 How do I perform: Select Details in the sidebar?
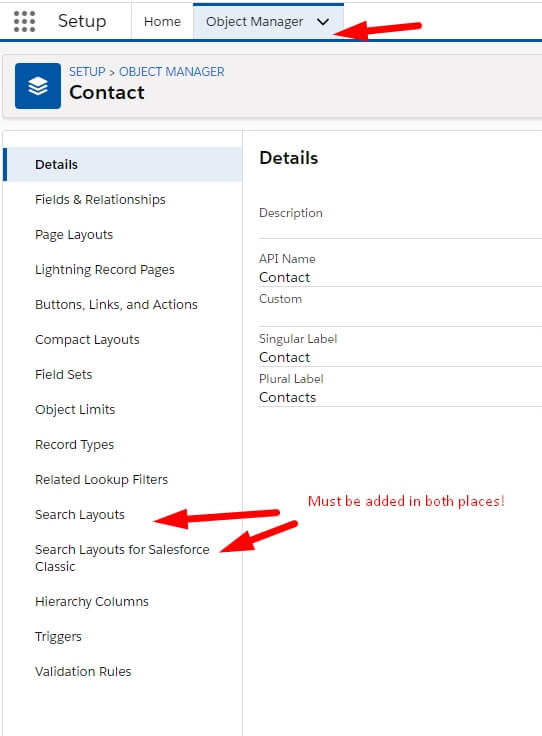click(x=123, y=164)
